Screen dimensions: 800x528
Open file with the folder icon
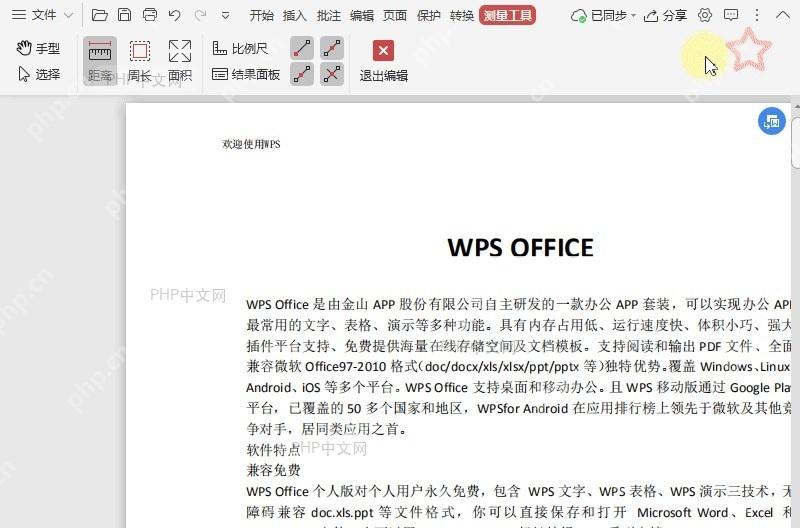point(99,15)
